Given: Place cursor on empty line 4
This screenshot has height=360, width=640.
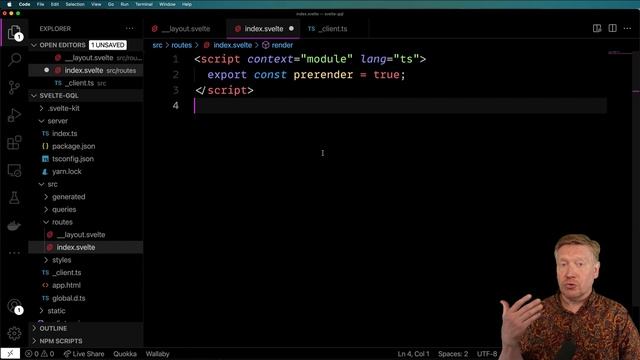Looking at the screenshot, I should click(x=400, y=106).
